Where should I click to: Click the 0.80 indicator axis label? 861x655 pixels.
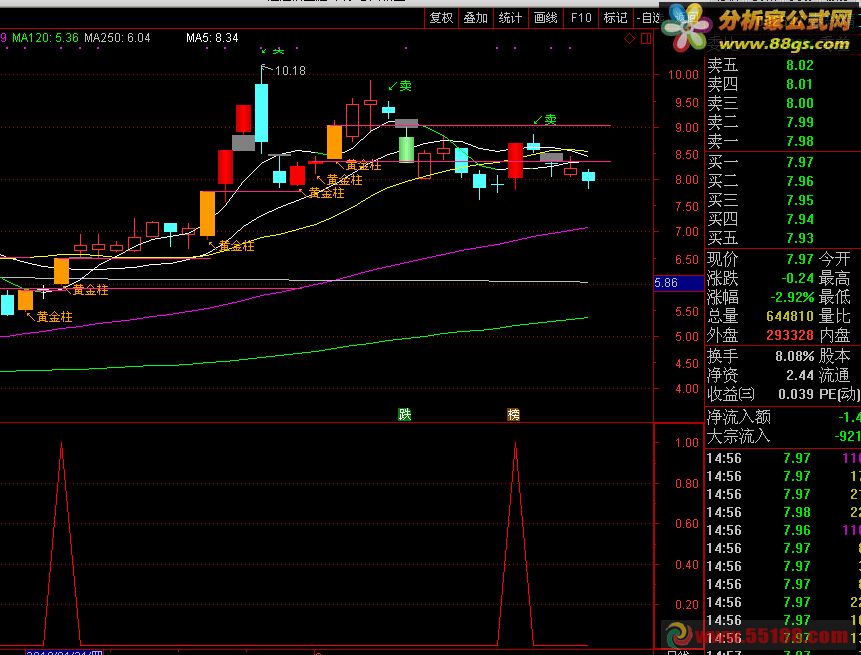click(687, 484)
